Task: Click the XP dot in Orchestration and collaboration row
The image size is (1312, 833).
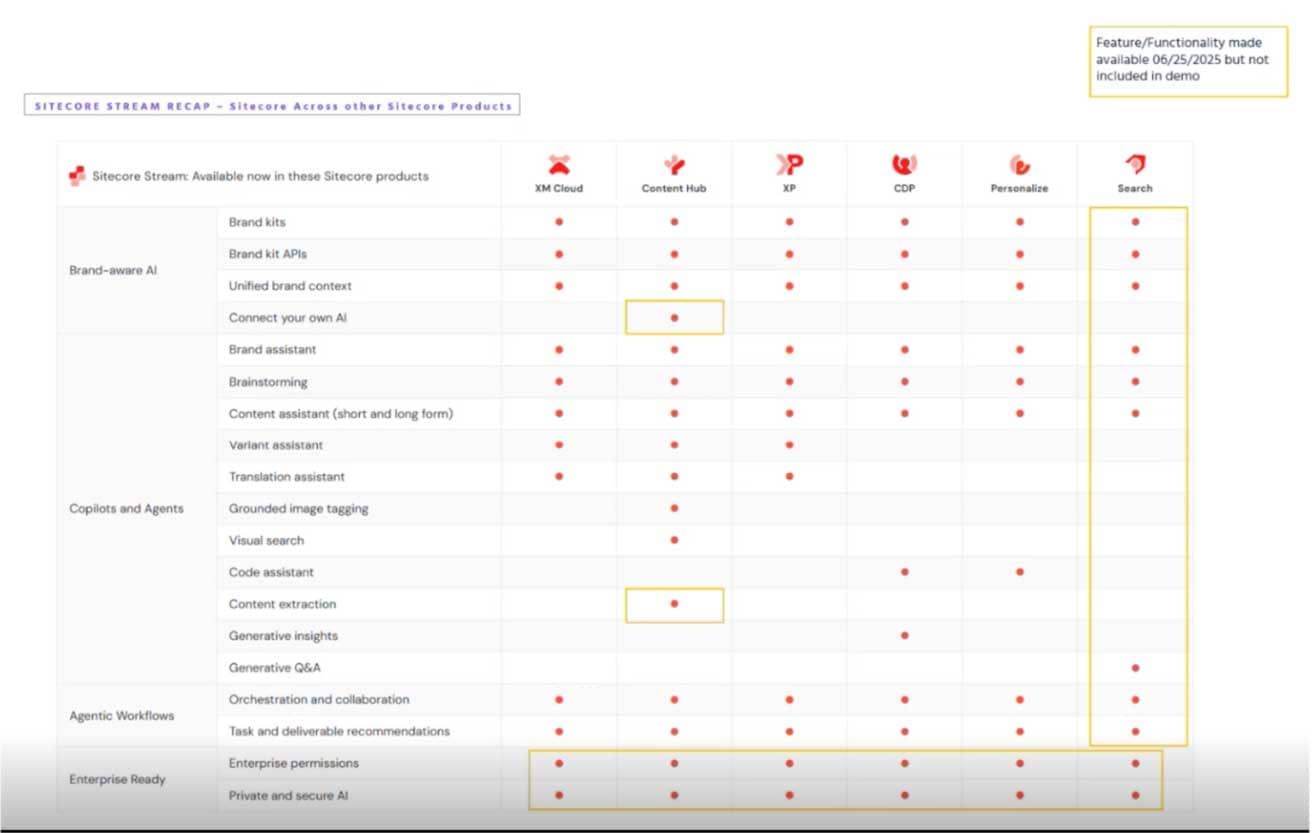Action: (790, 700)
